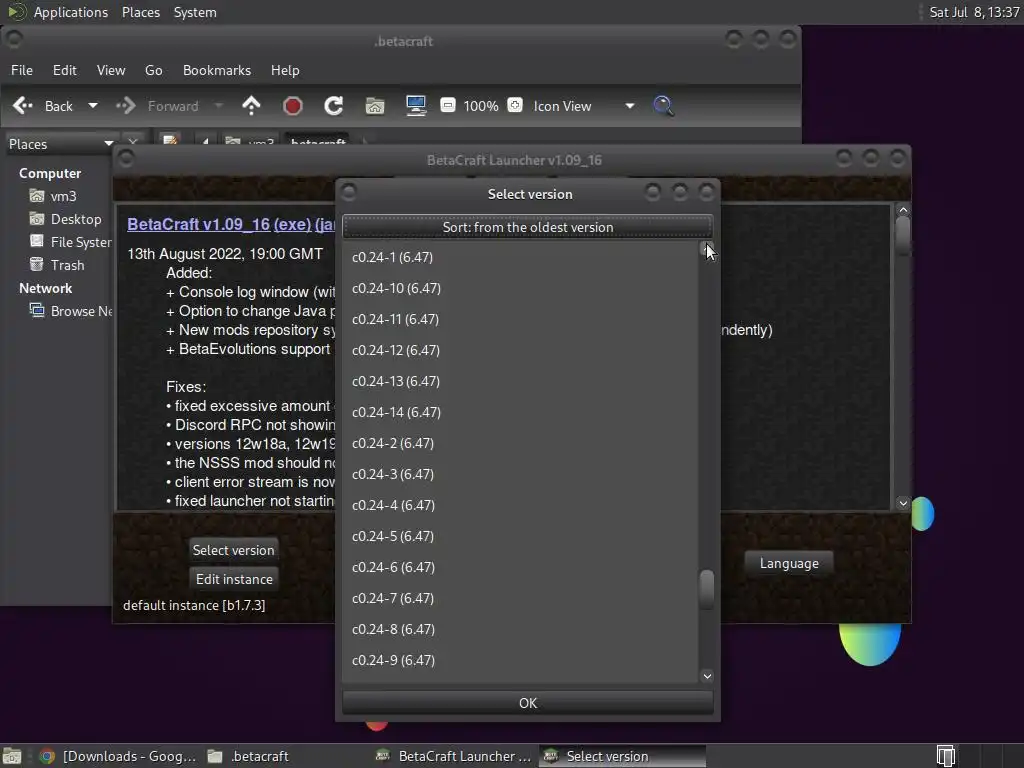Image resolution: width=1024 pixels, height=768 pixels.
Task: Click show desktop icon in bottom panel
Action: coord(12,756)
